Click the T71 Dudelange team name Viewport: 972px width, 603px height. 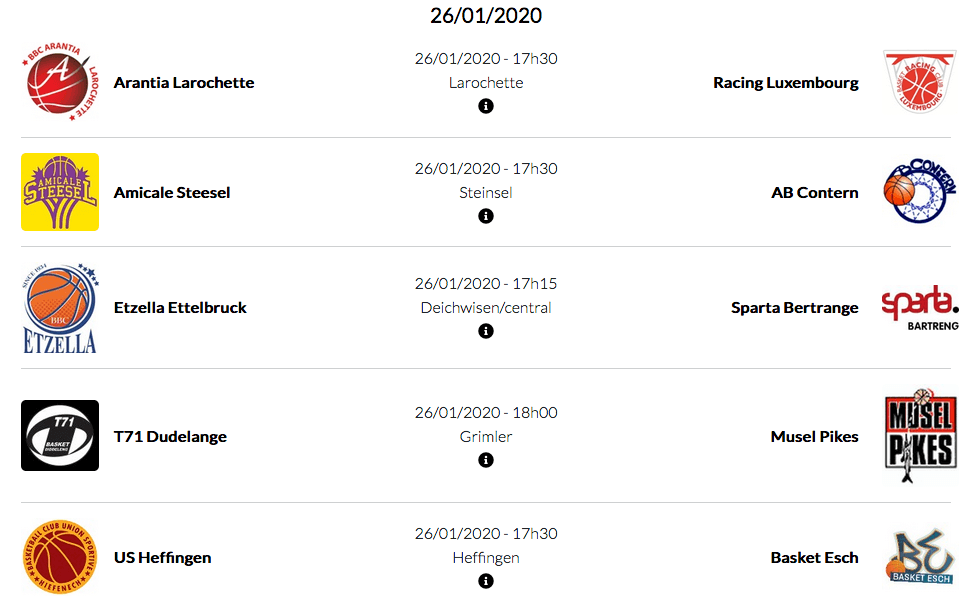coord(170,437)
